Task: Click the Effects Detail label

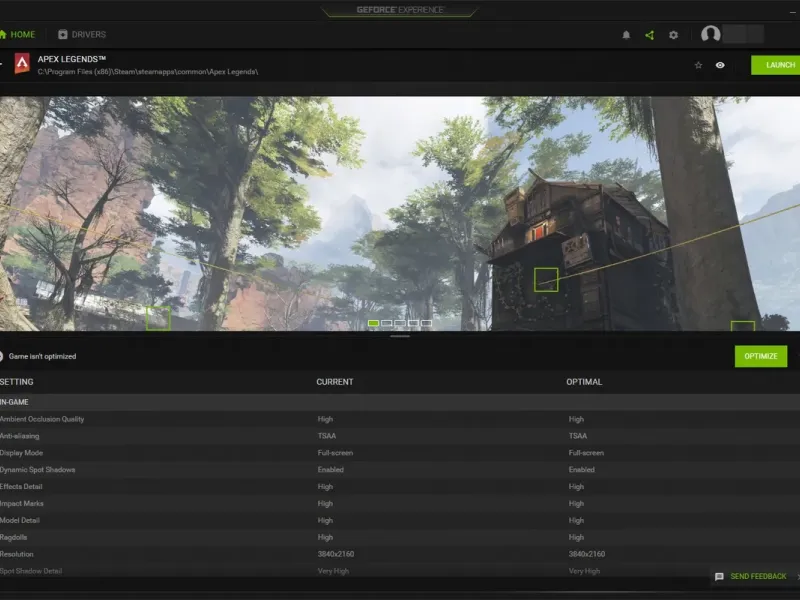Action: 21,486
